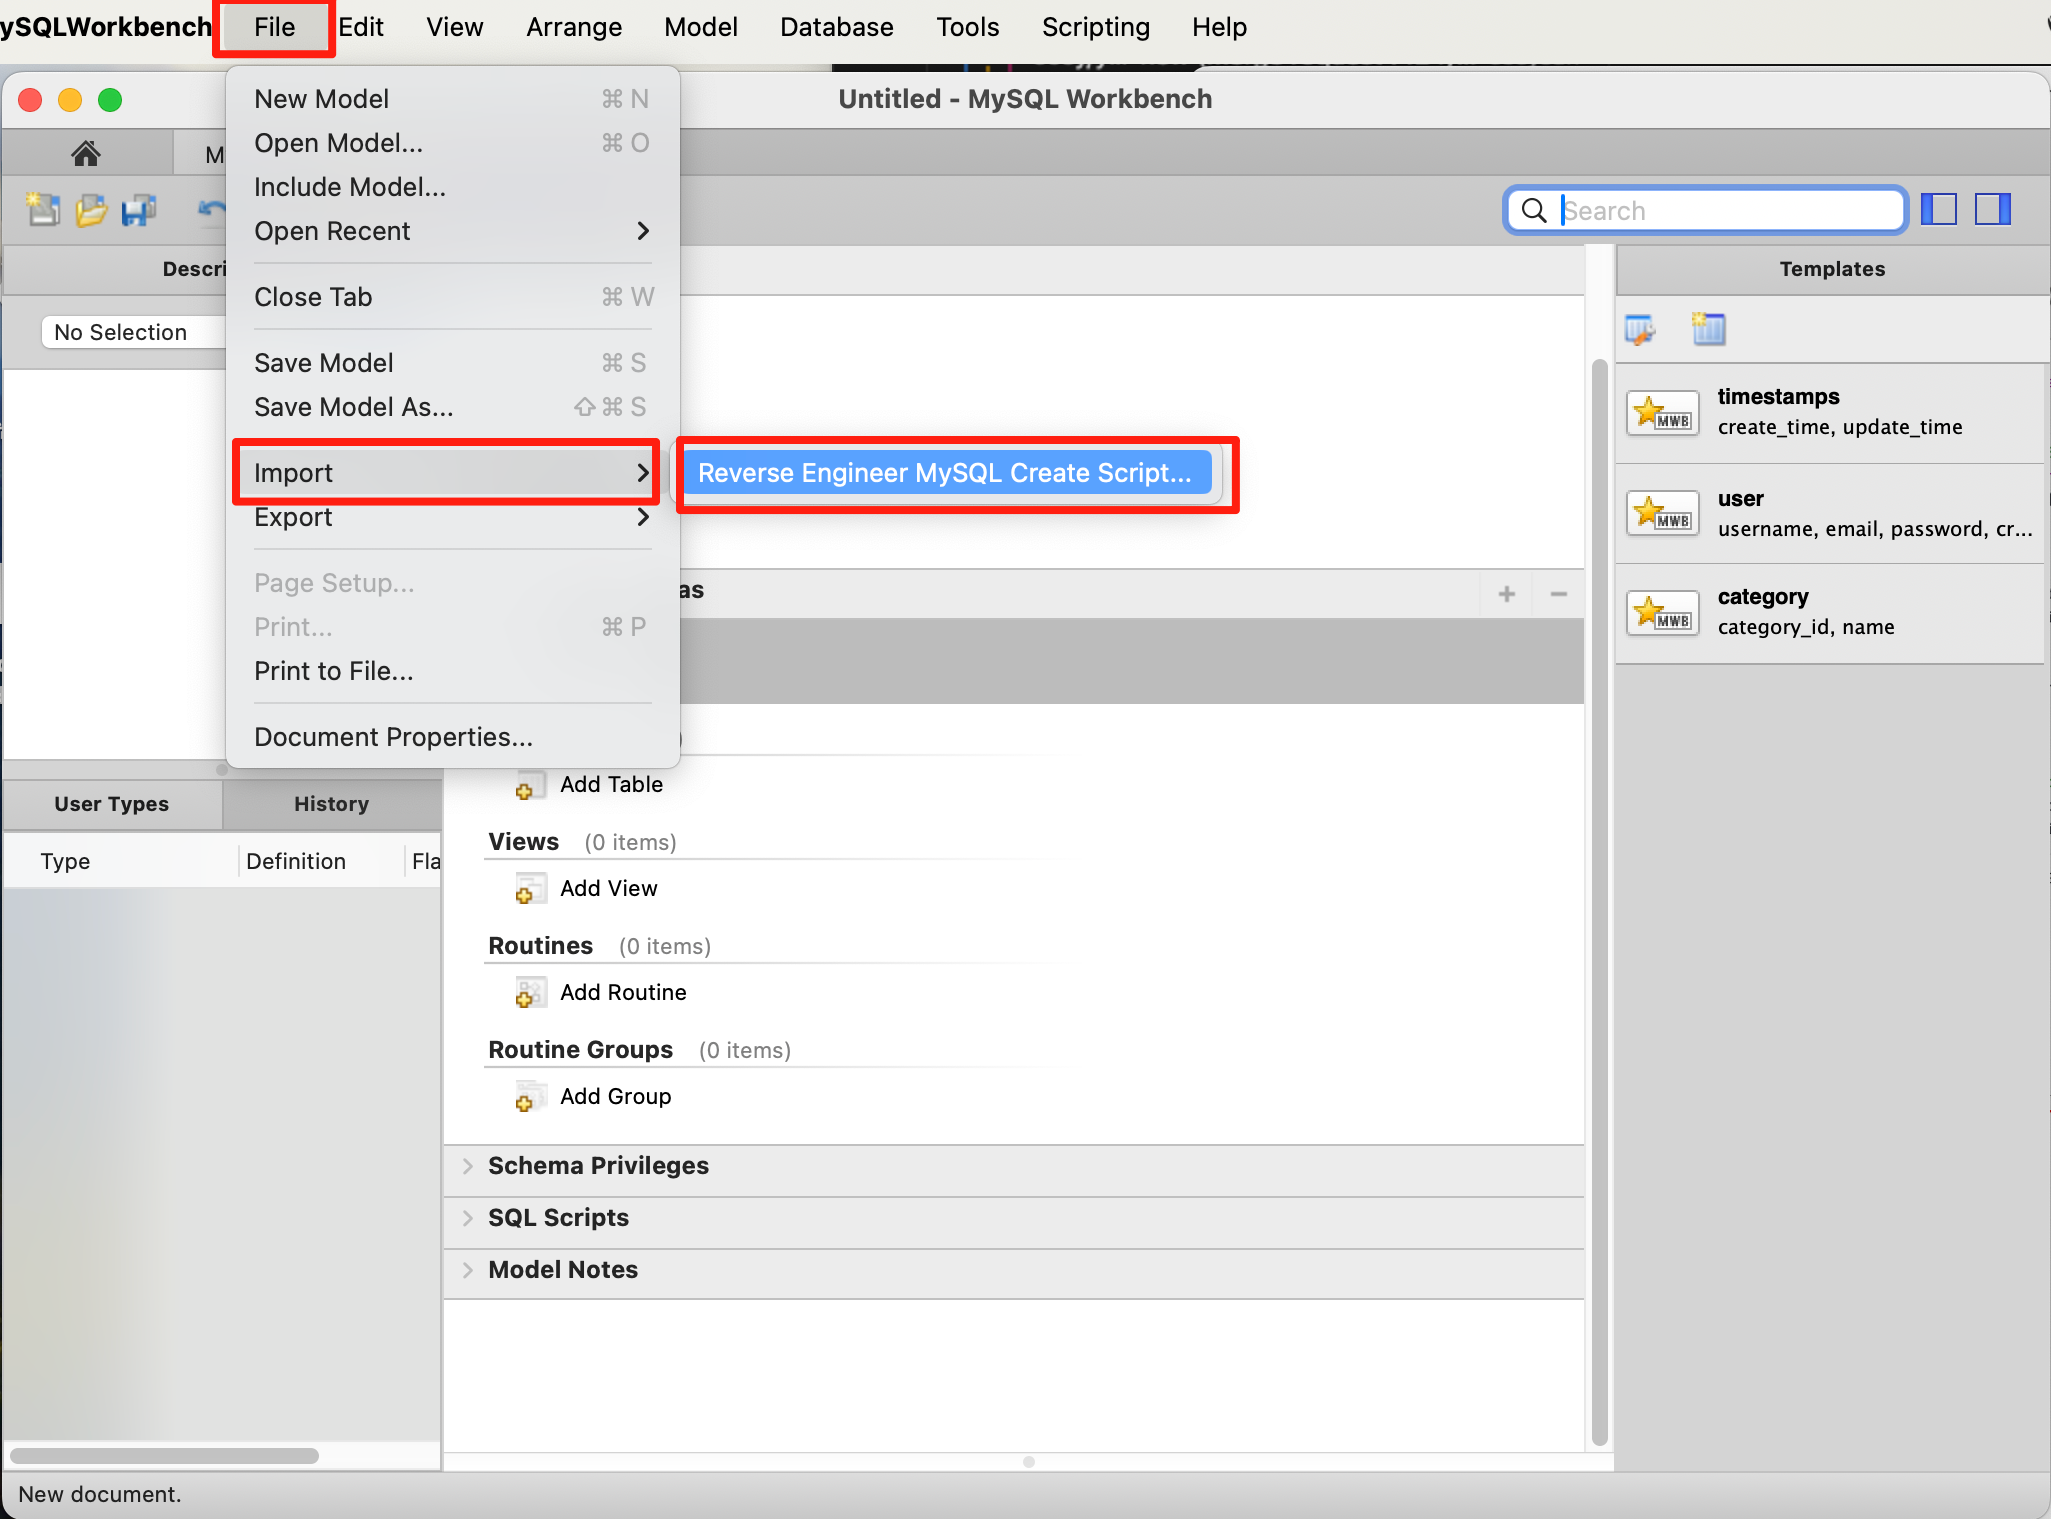
Task: Click the Add Routine icon
Action: click(x=530, y=993)
